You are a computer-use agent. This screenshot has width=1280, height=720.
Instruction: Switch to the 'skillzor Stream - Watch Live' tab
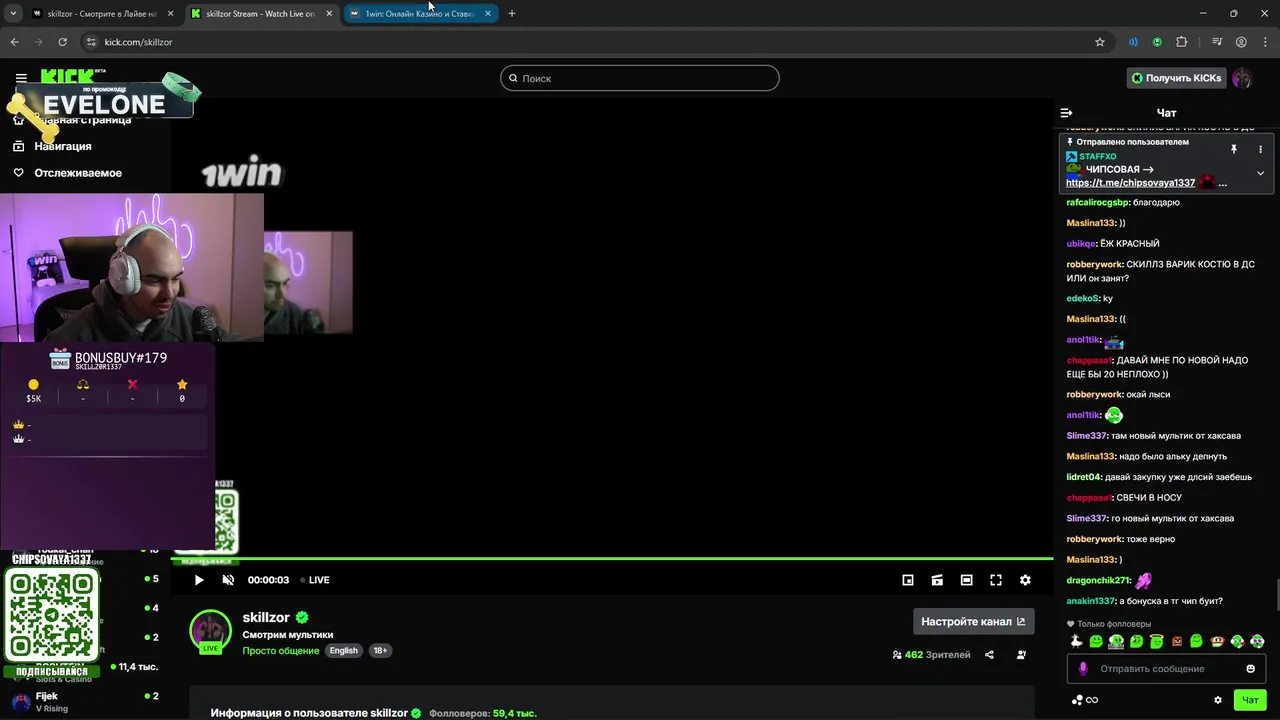pos(260,14)
